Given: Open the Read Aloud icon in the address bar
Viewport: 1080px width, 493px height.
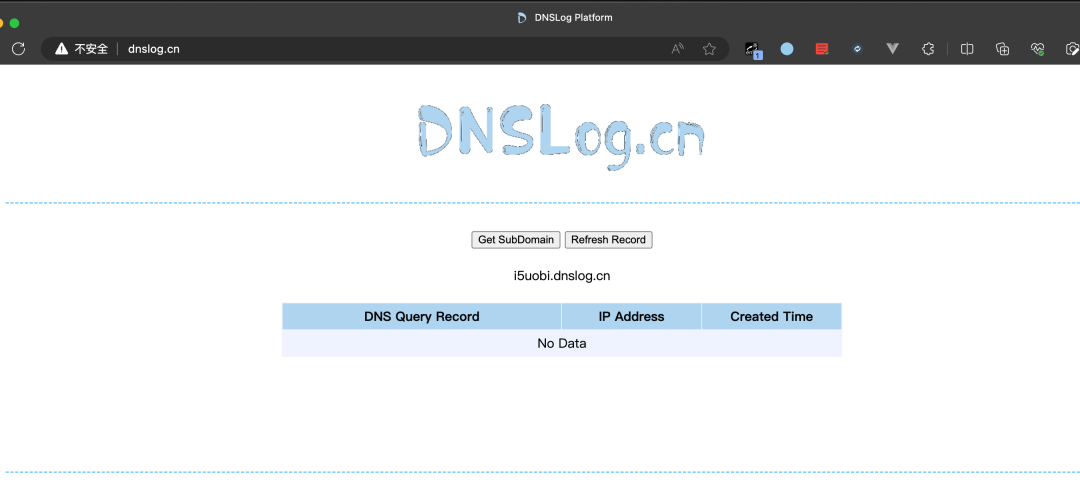Looking at the screenshot, I should [x=678, y=49].
